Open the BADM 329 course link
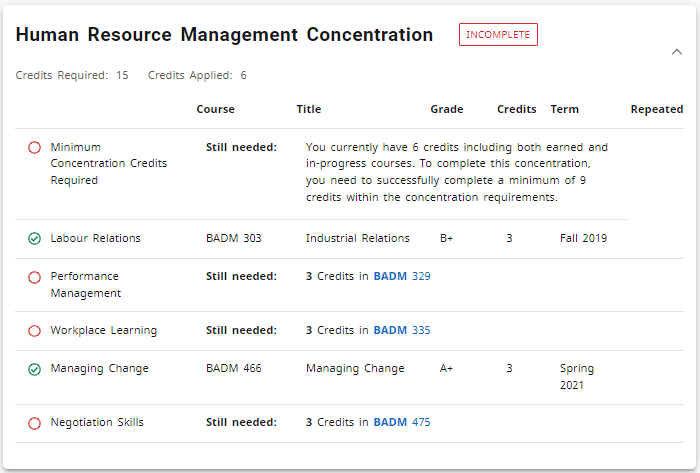This screenshot has width=700, height=473. pos(402,276)
